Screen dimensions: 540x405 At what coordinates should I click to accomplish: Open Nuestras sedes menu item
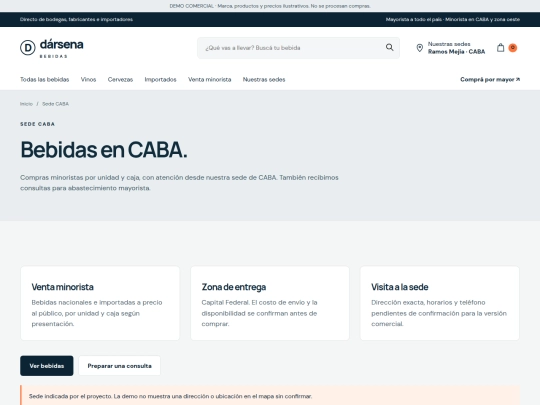click(x=264, y=80)
